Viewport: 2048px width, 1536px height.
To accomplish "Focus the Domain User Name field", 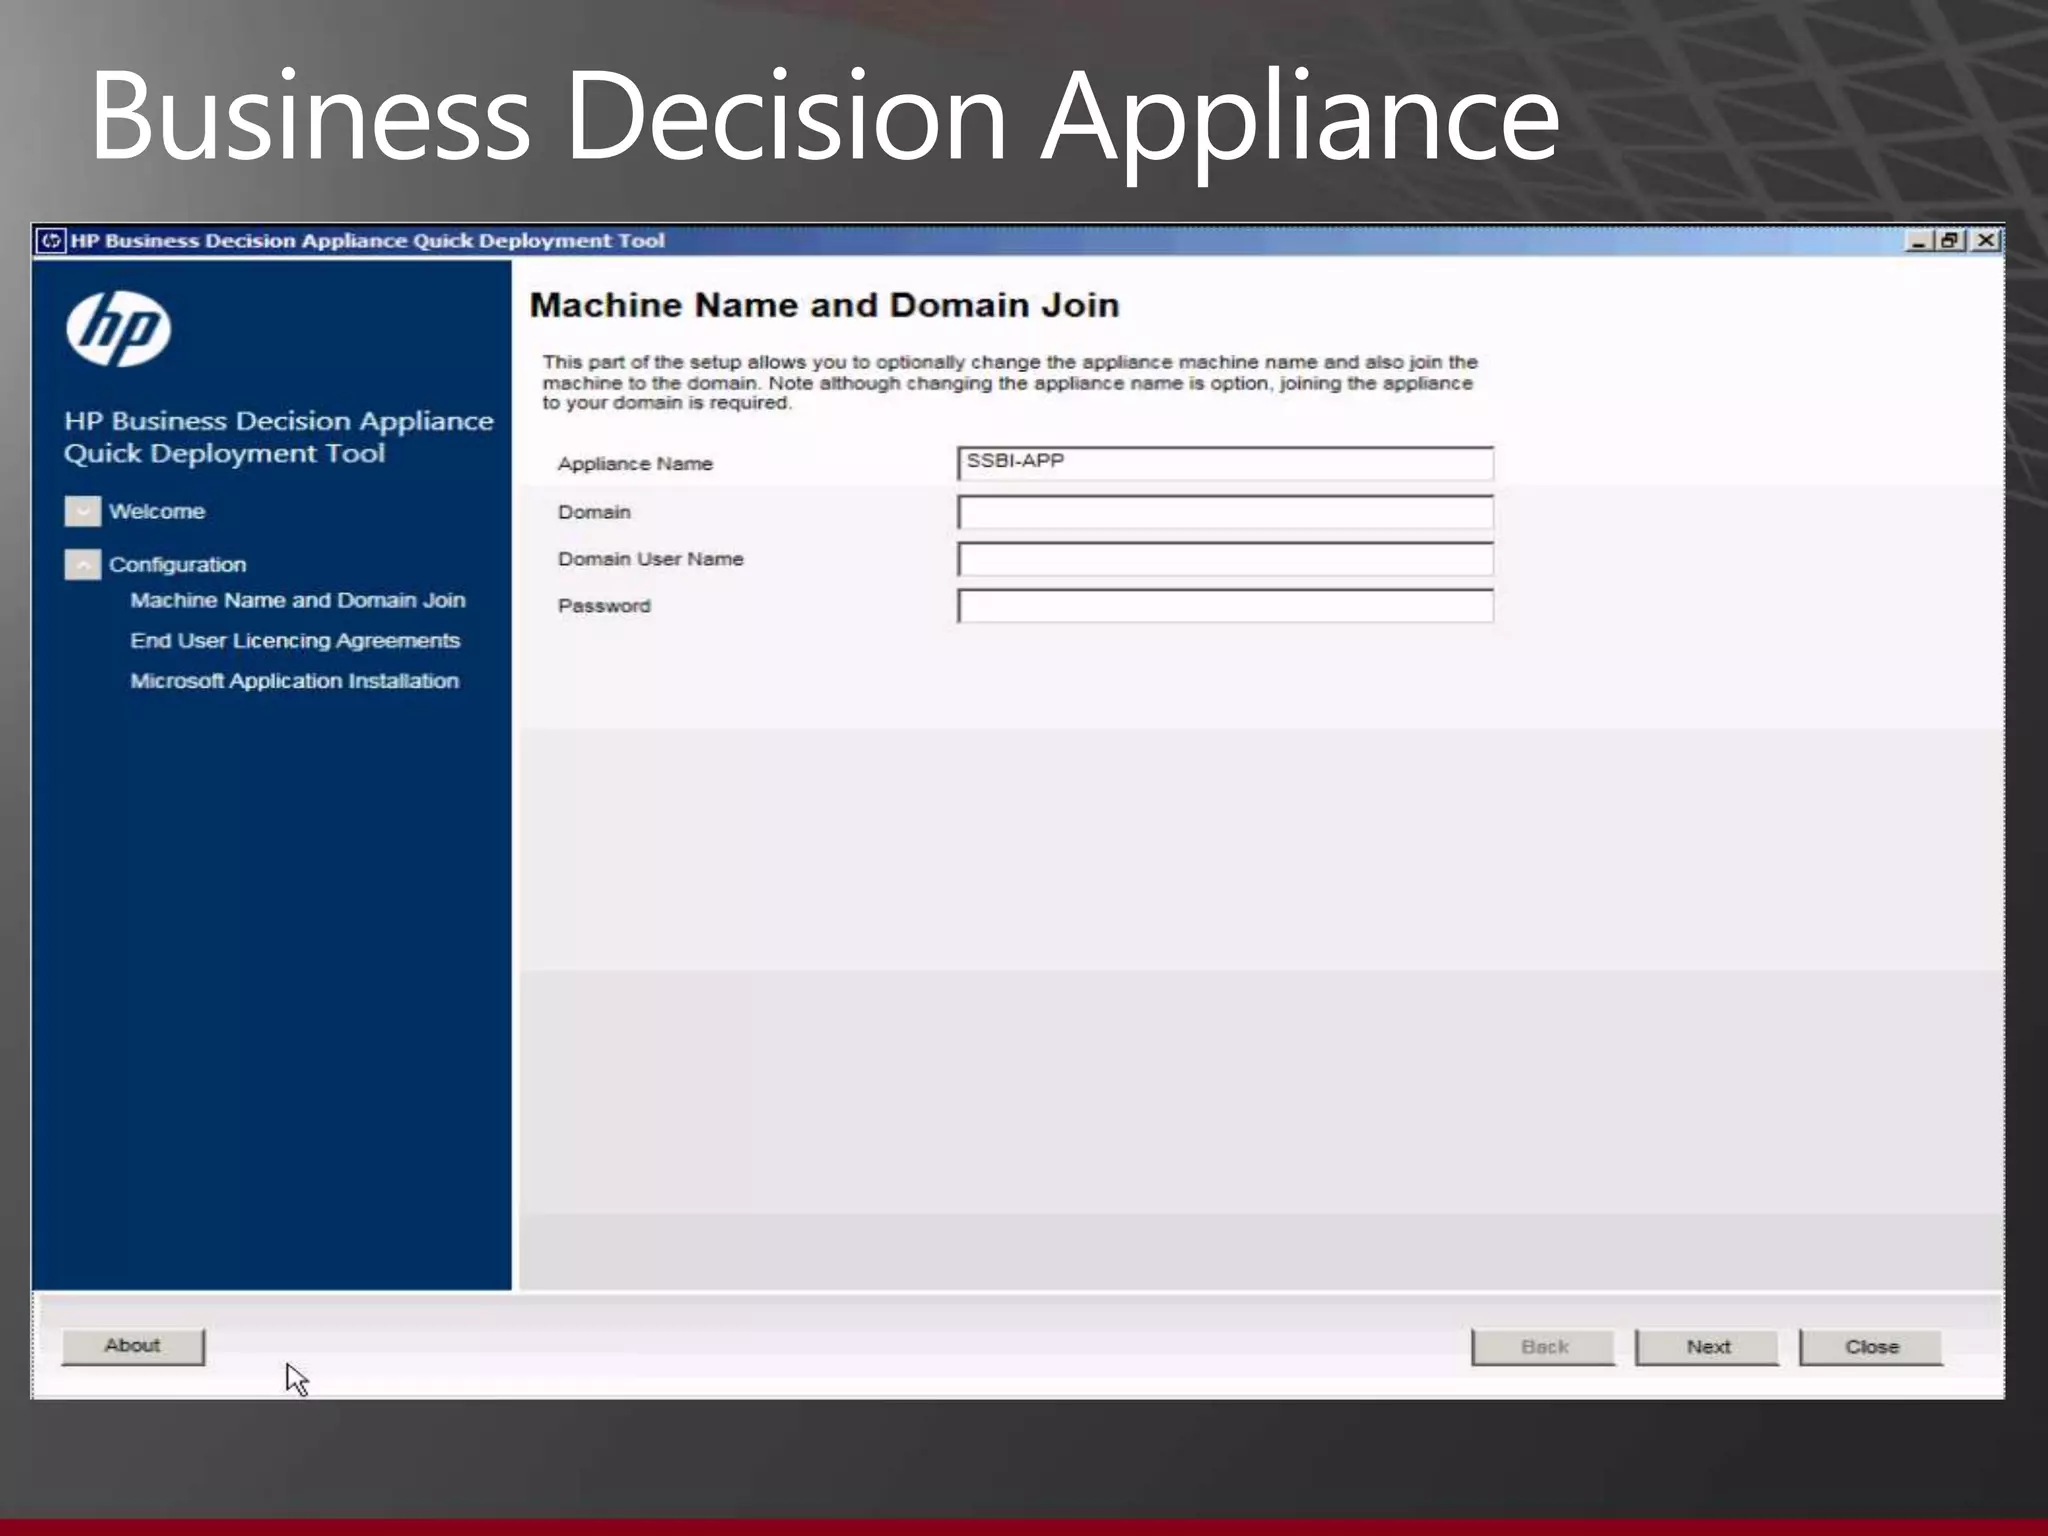I will 1225,559.
